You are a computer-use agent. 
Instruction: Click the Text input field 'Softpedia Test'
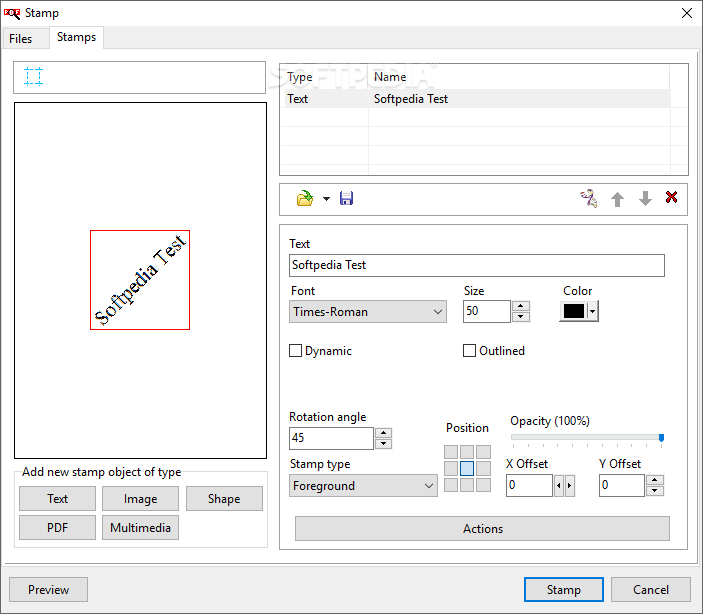point(477,265)
